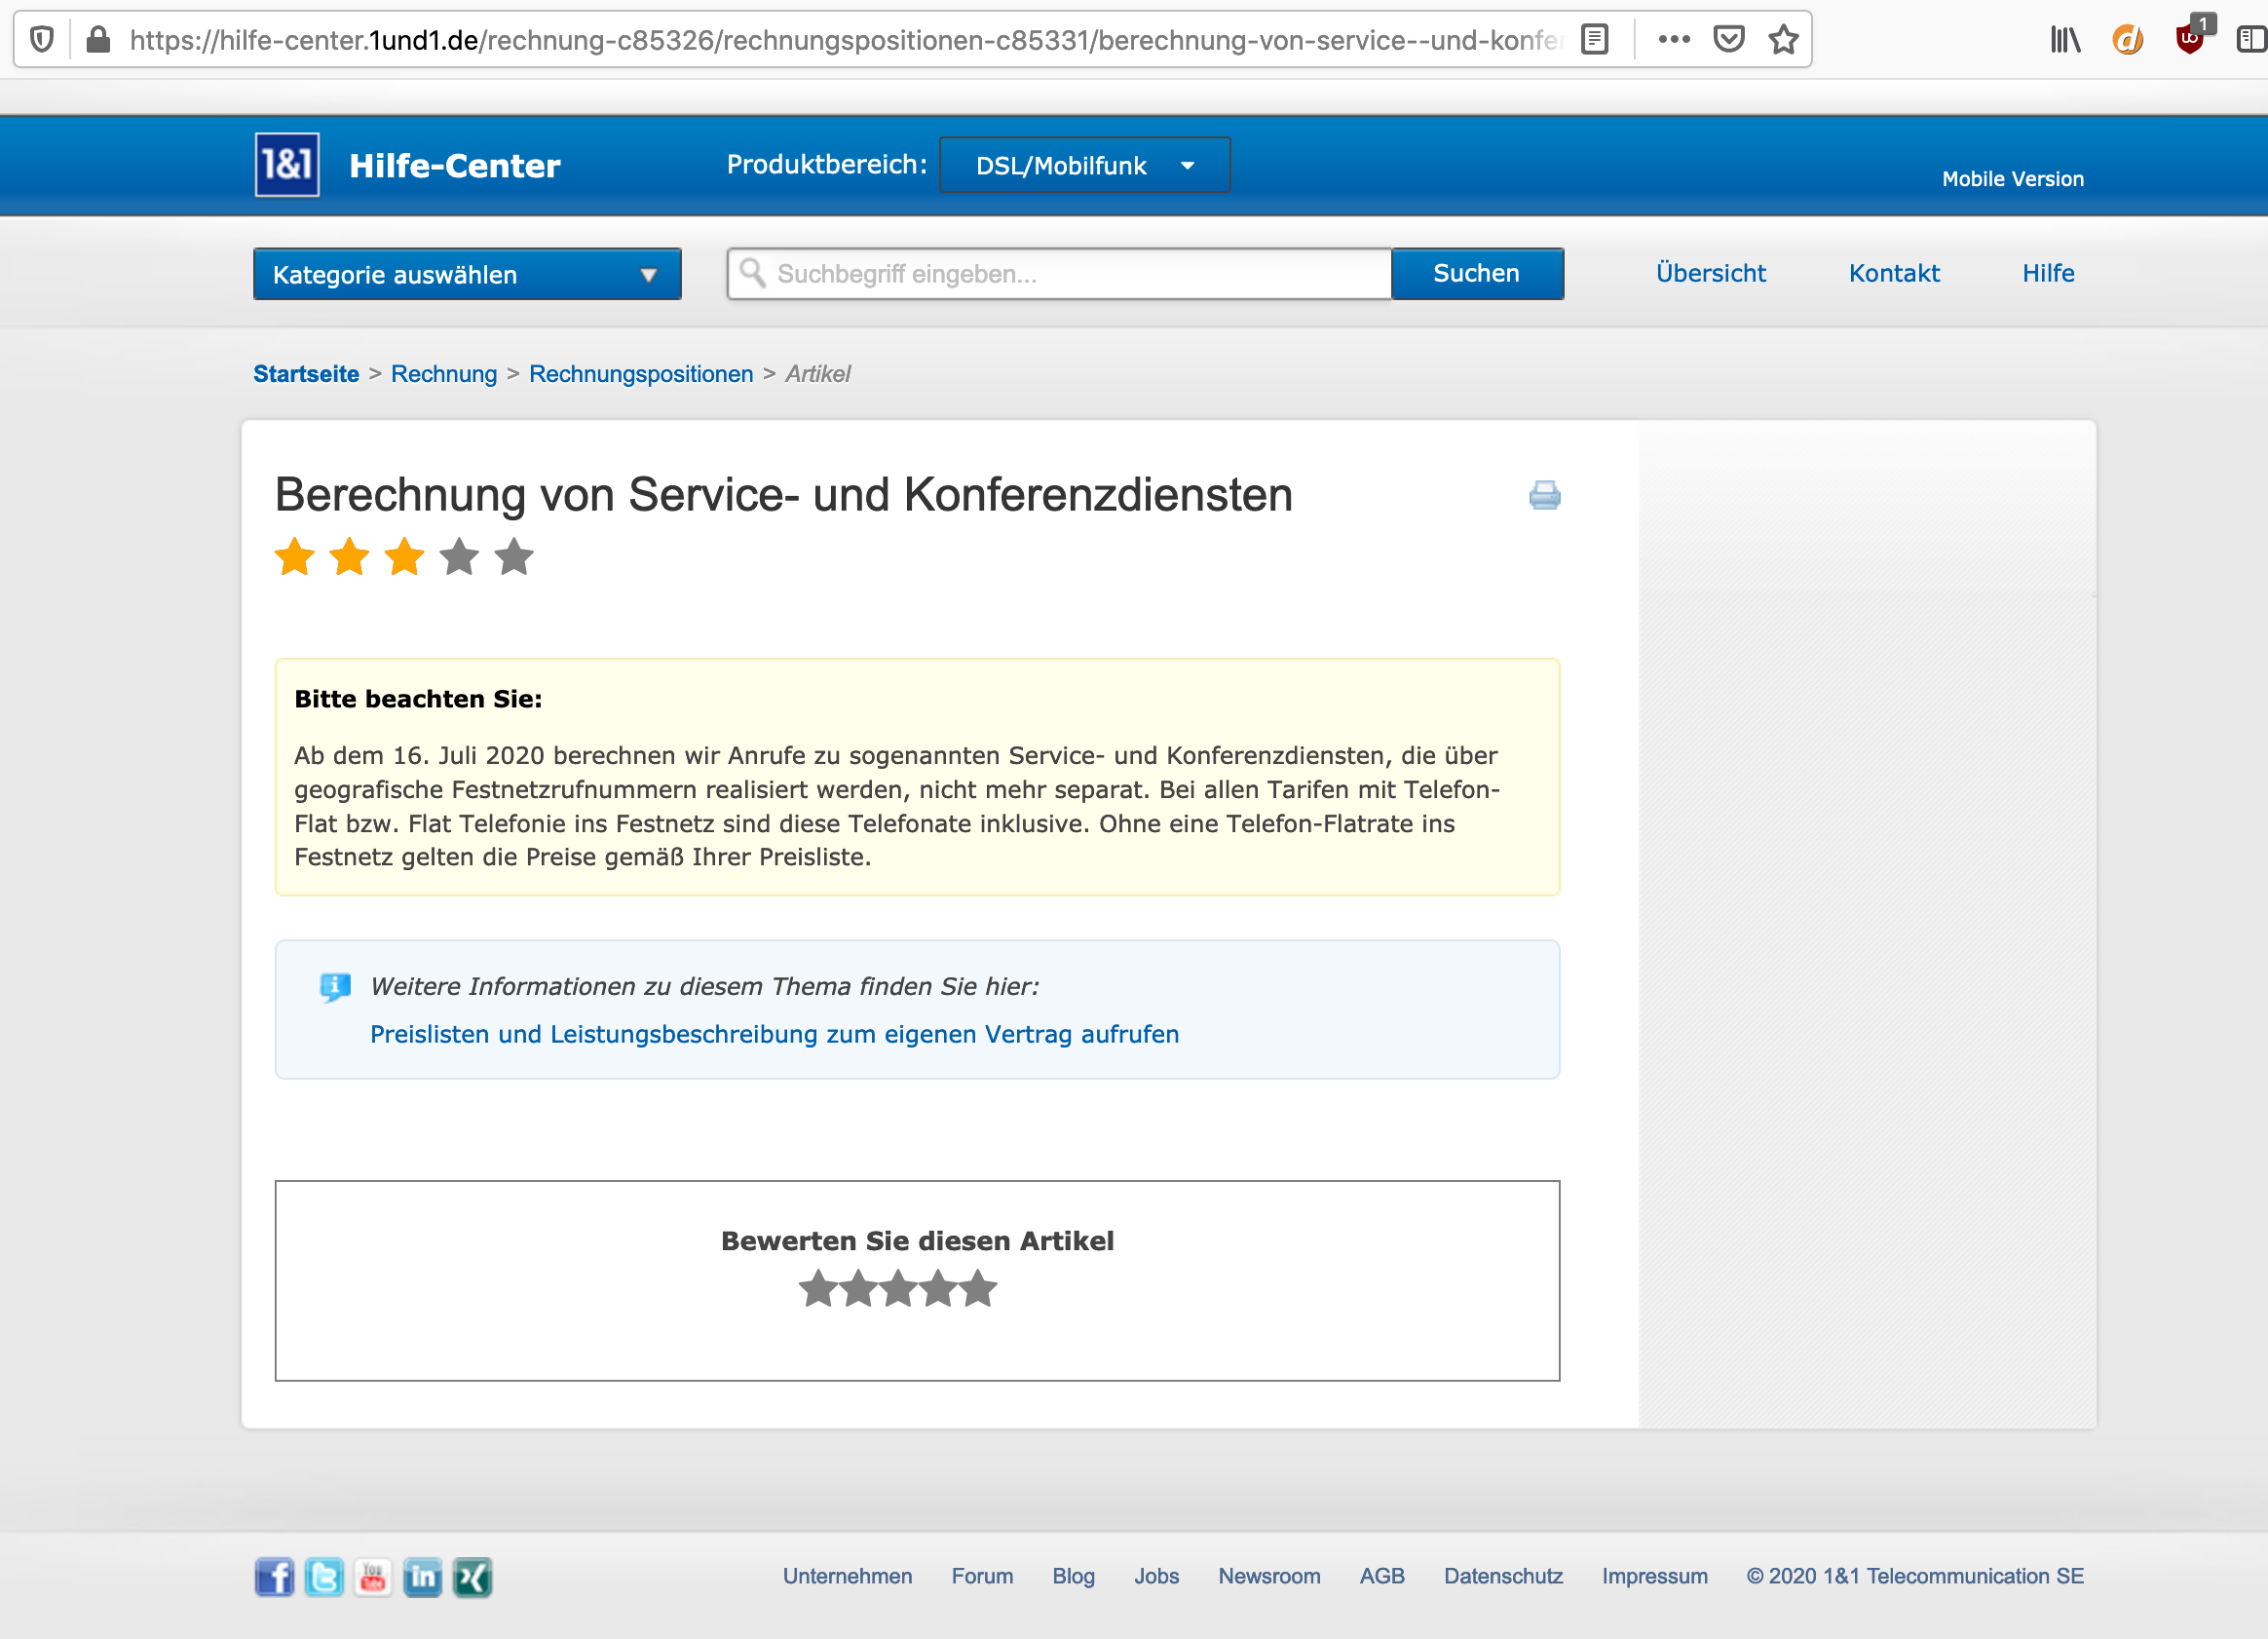
Task: Open the DSL/Mobilfunk Produktbereich dropdown
Action: pyautogui.click(x=1084, y=166)
